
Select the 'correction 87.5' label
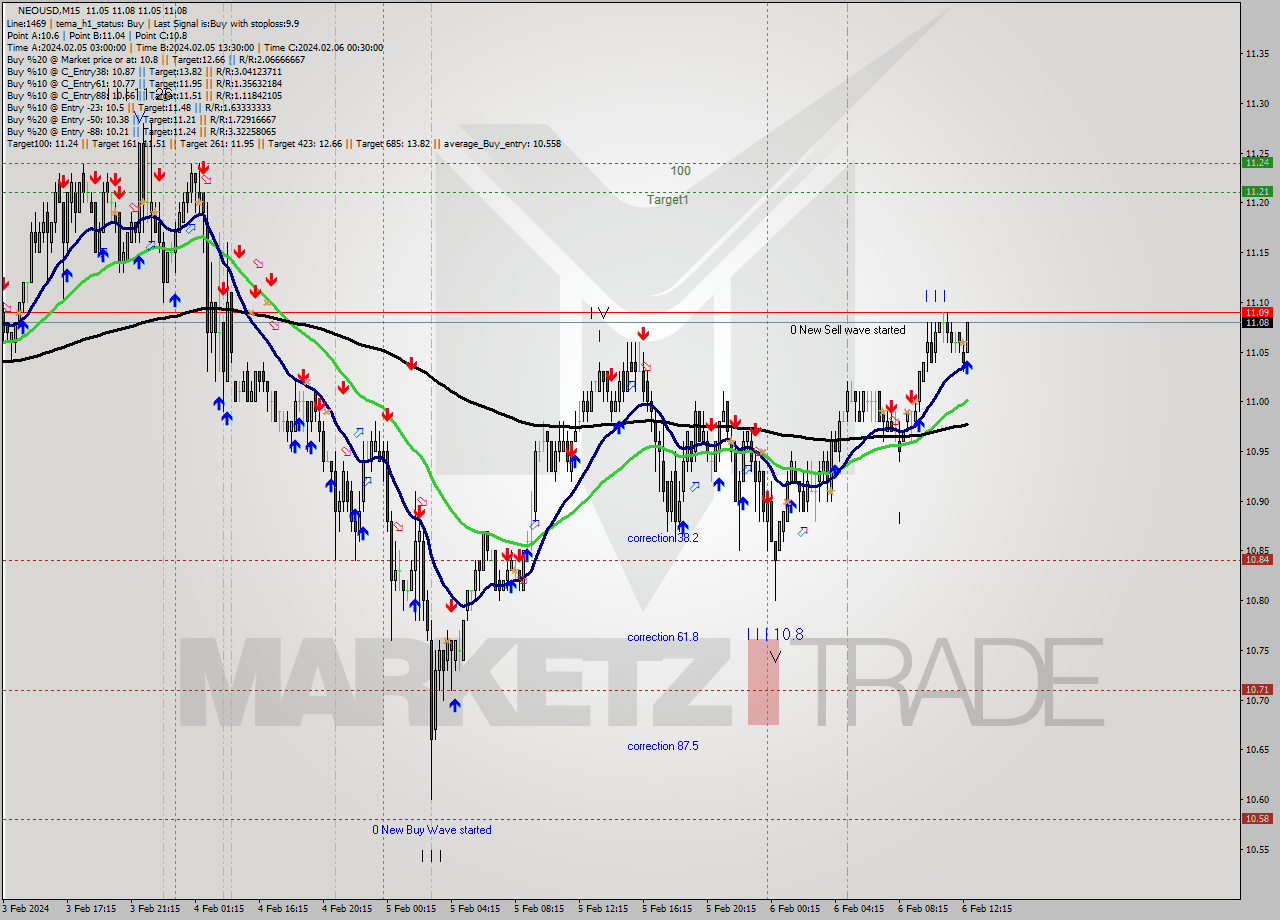click(x=663, y=746)
